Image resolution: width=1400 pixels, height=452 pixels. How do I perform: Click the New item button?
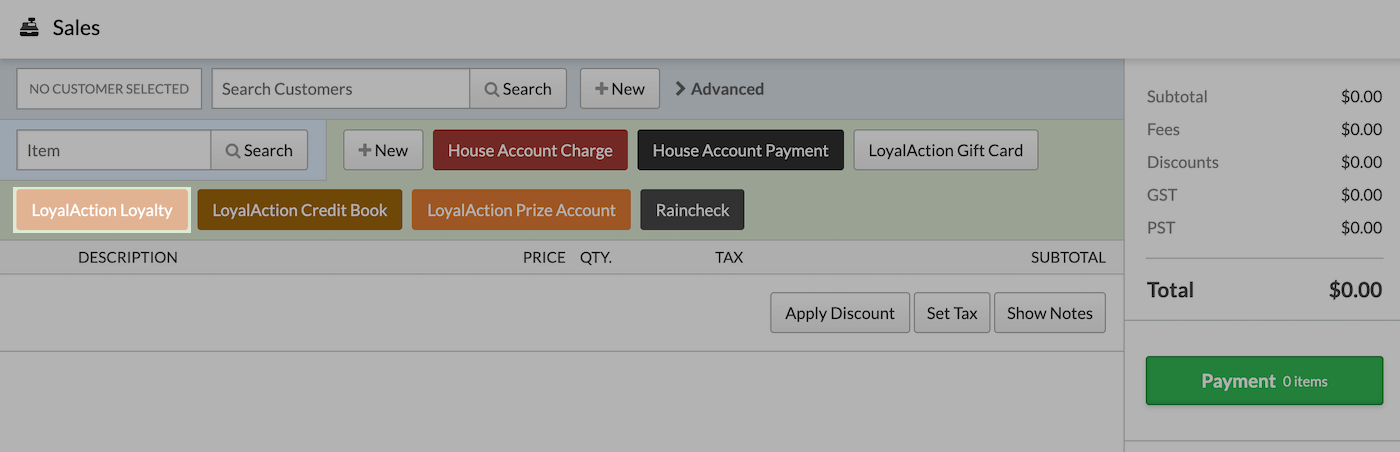click(x=383, y=150)
